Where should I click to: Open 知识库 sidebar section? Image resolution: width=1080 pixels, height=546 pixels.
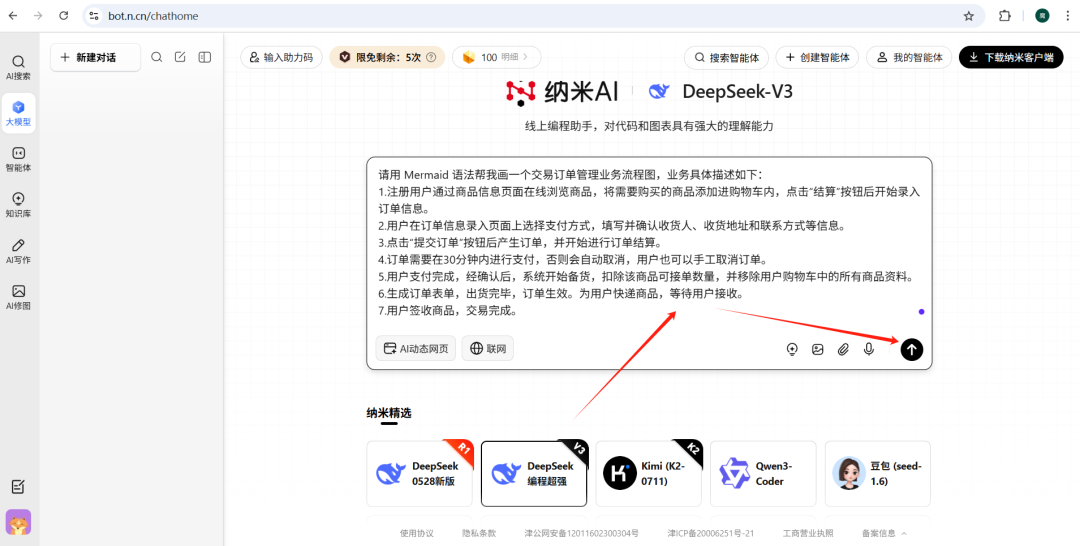(x=19, y=205)
